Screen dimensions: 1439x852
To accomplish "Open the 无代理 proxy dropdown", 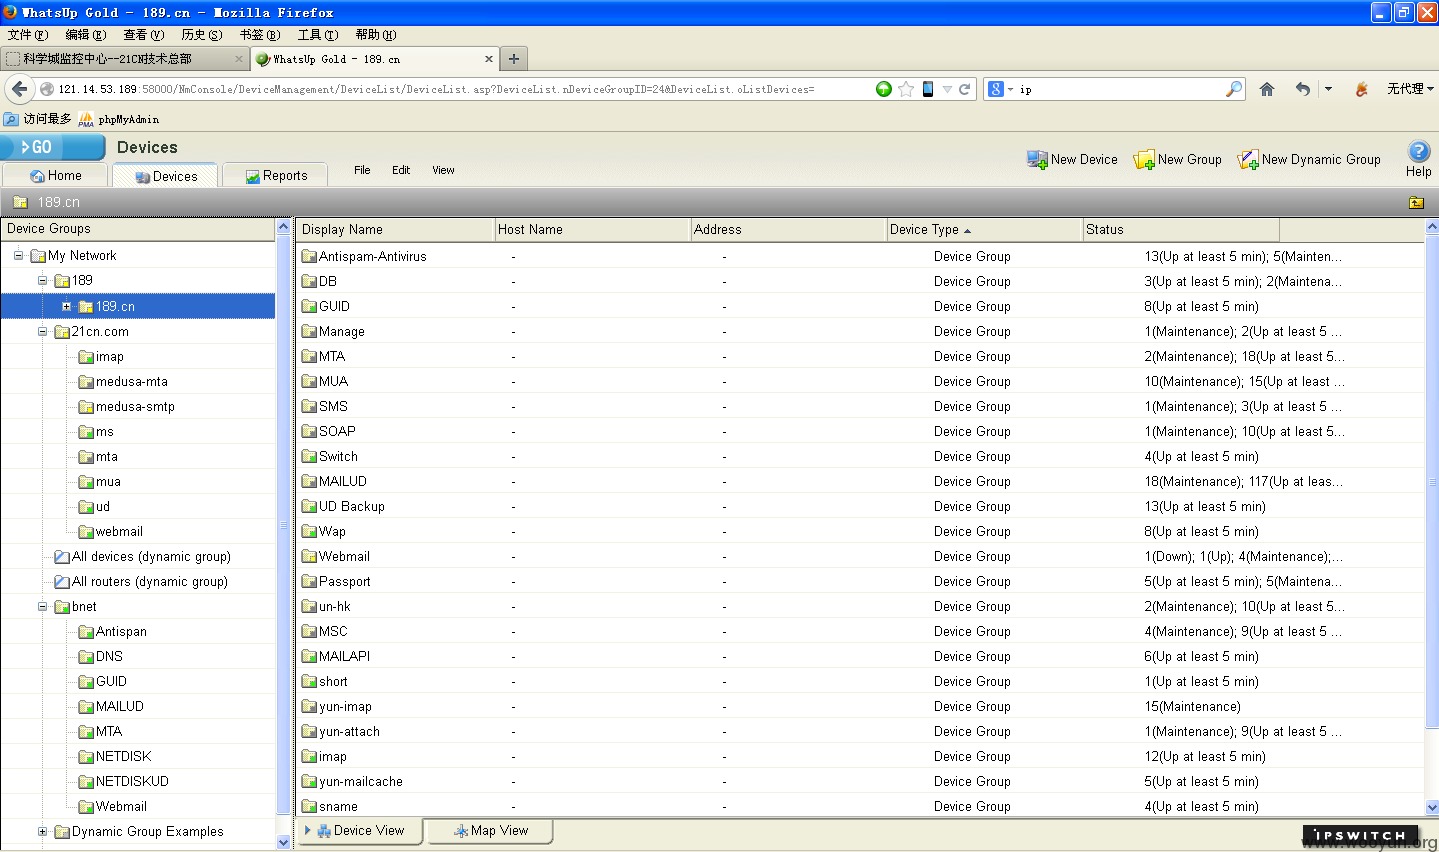I will (1410, 89).
